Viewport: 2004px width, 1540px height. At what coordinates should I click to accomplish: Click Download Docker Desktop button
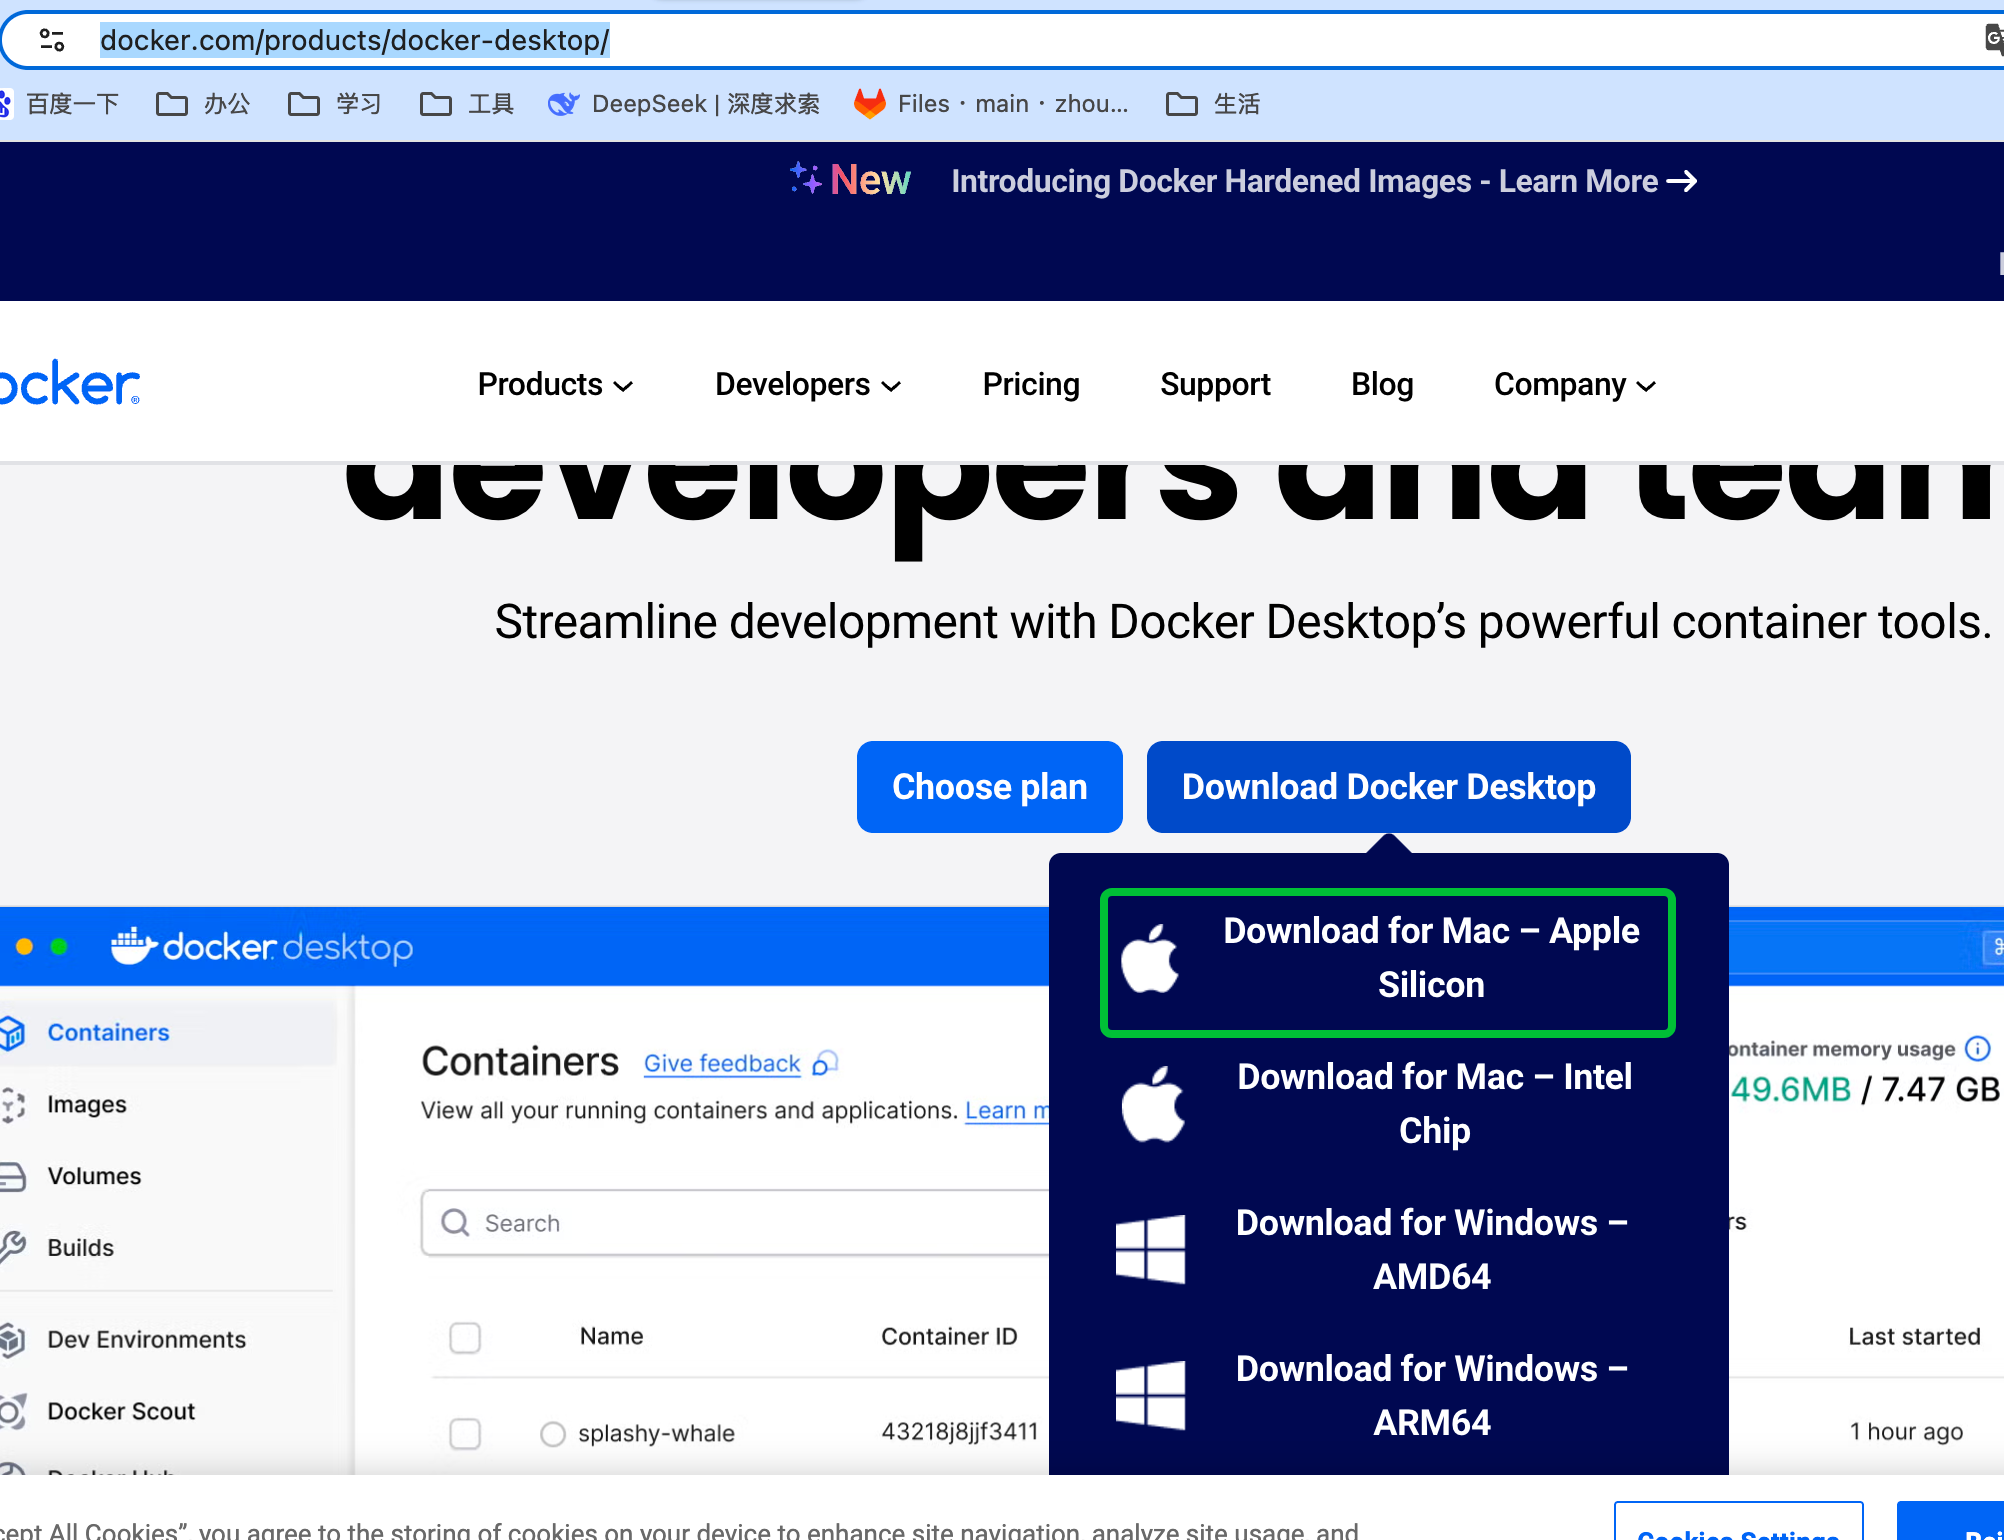click(1388, 787)
